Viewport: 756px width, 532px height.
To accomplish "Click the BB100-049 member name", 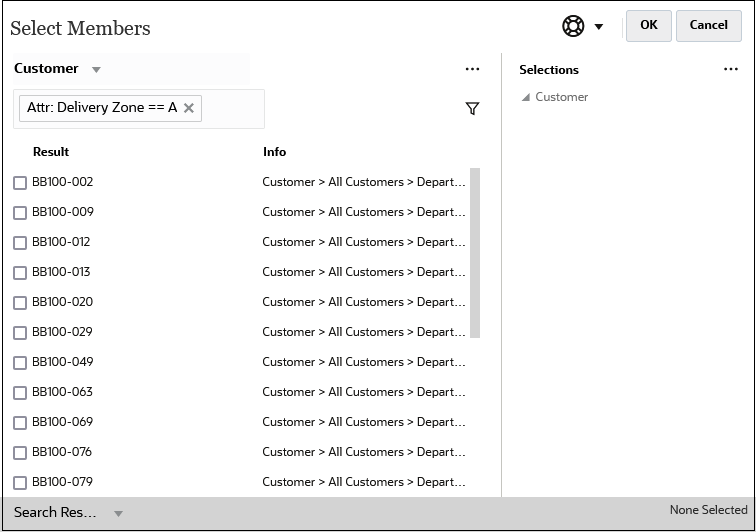I will (62, 362).
